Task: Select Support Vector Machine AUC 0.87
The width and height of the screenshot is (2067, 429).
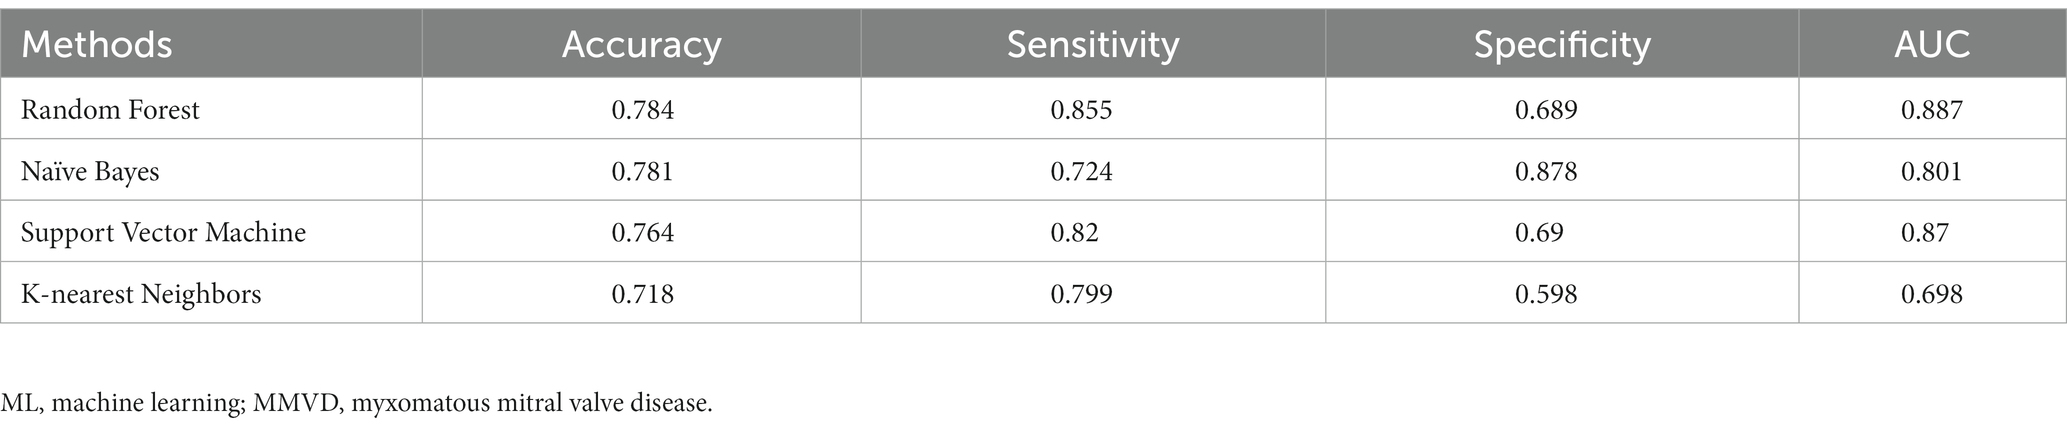Action: (x=1925, y=233)
